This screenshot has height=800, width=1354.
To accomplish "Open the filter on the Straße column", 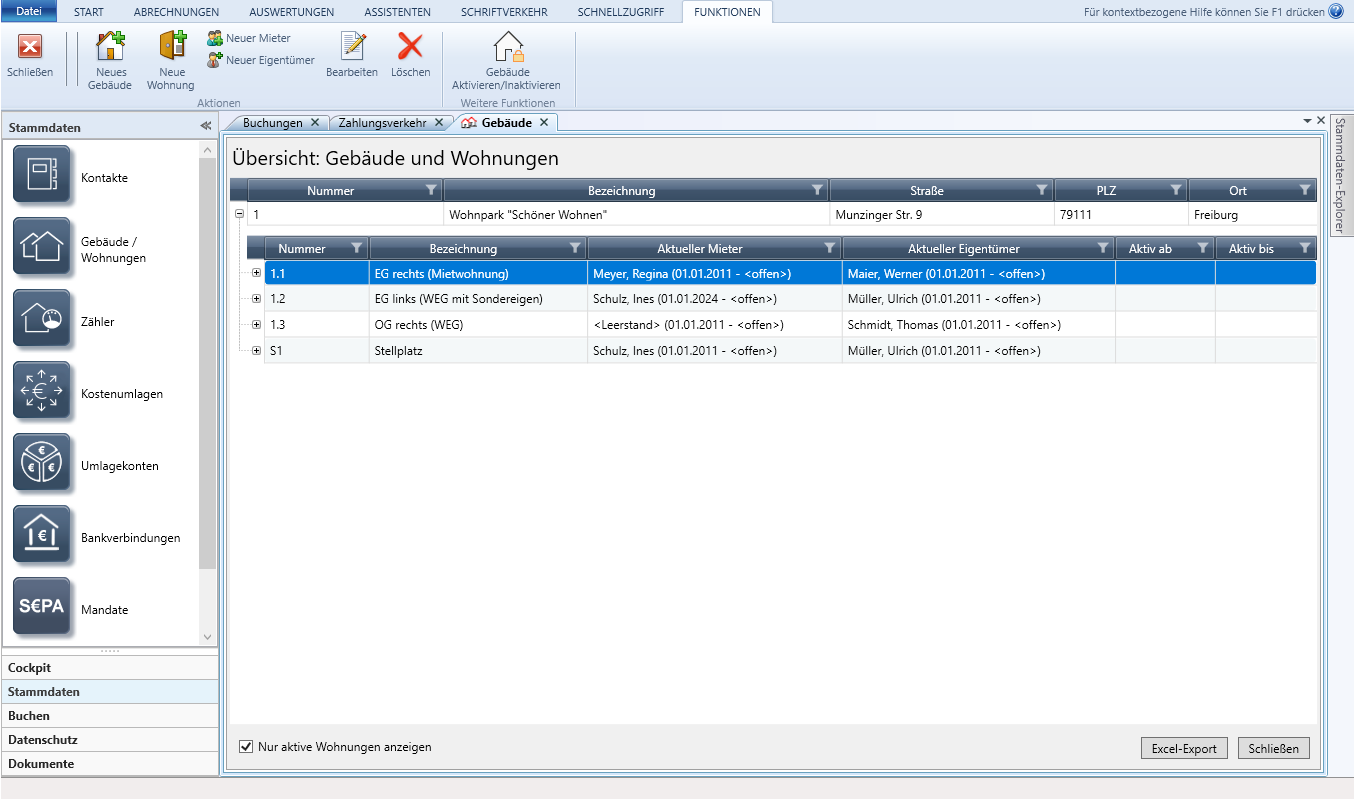I will tap(1042, 190).
